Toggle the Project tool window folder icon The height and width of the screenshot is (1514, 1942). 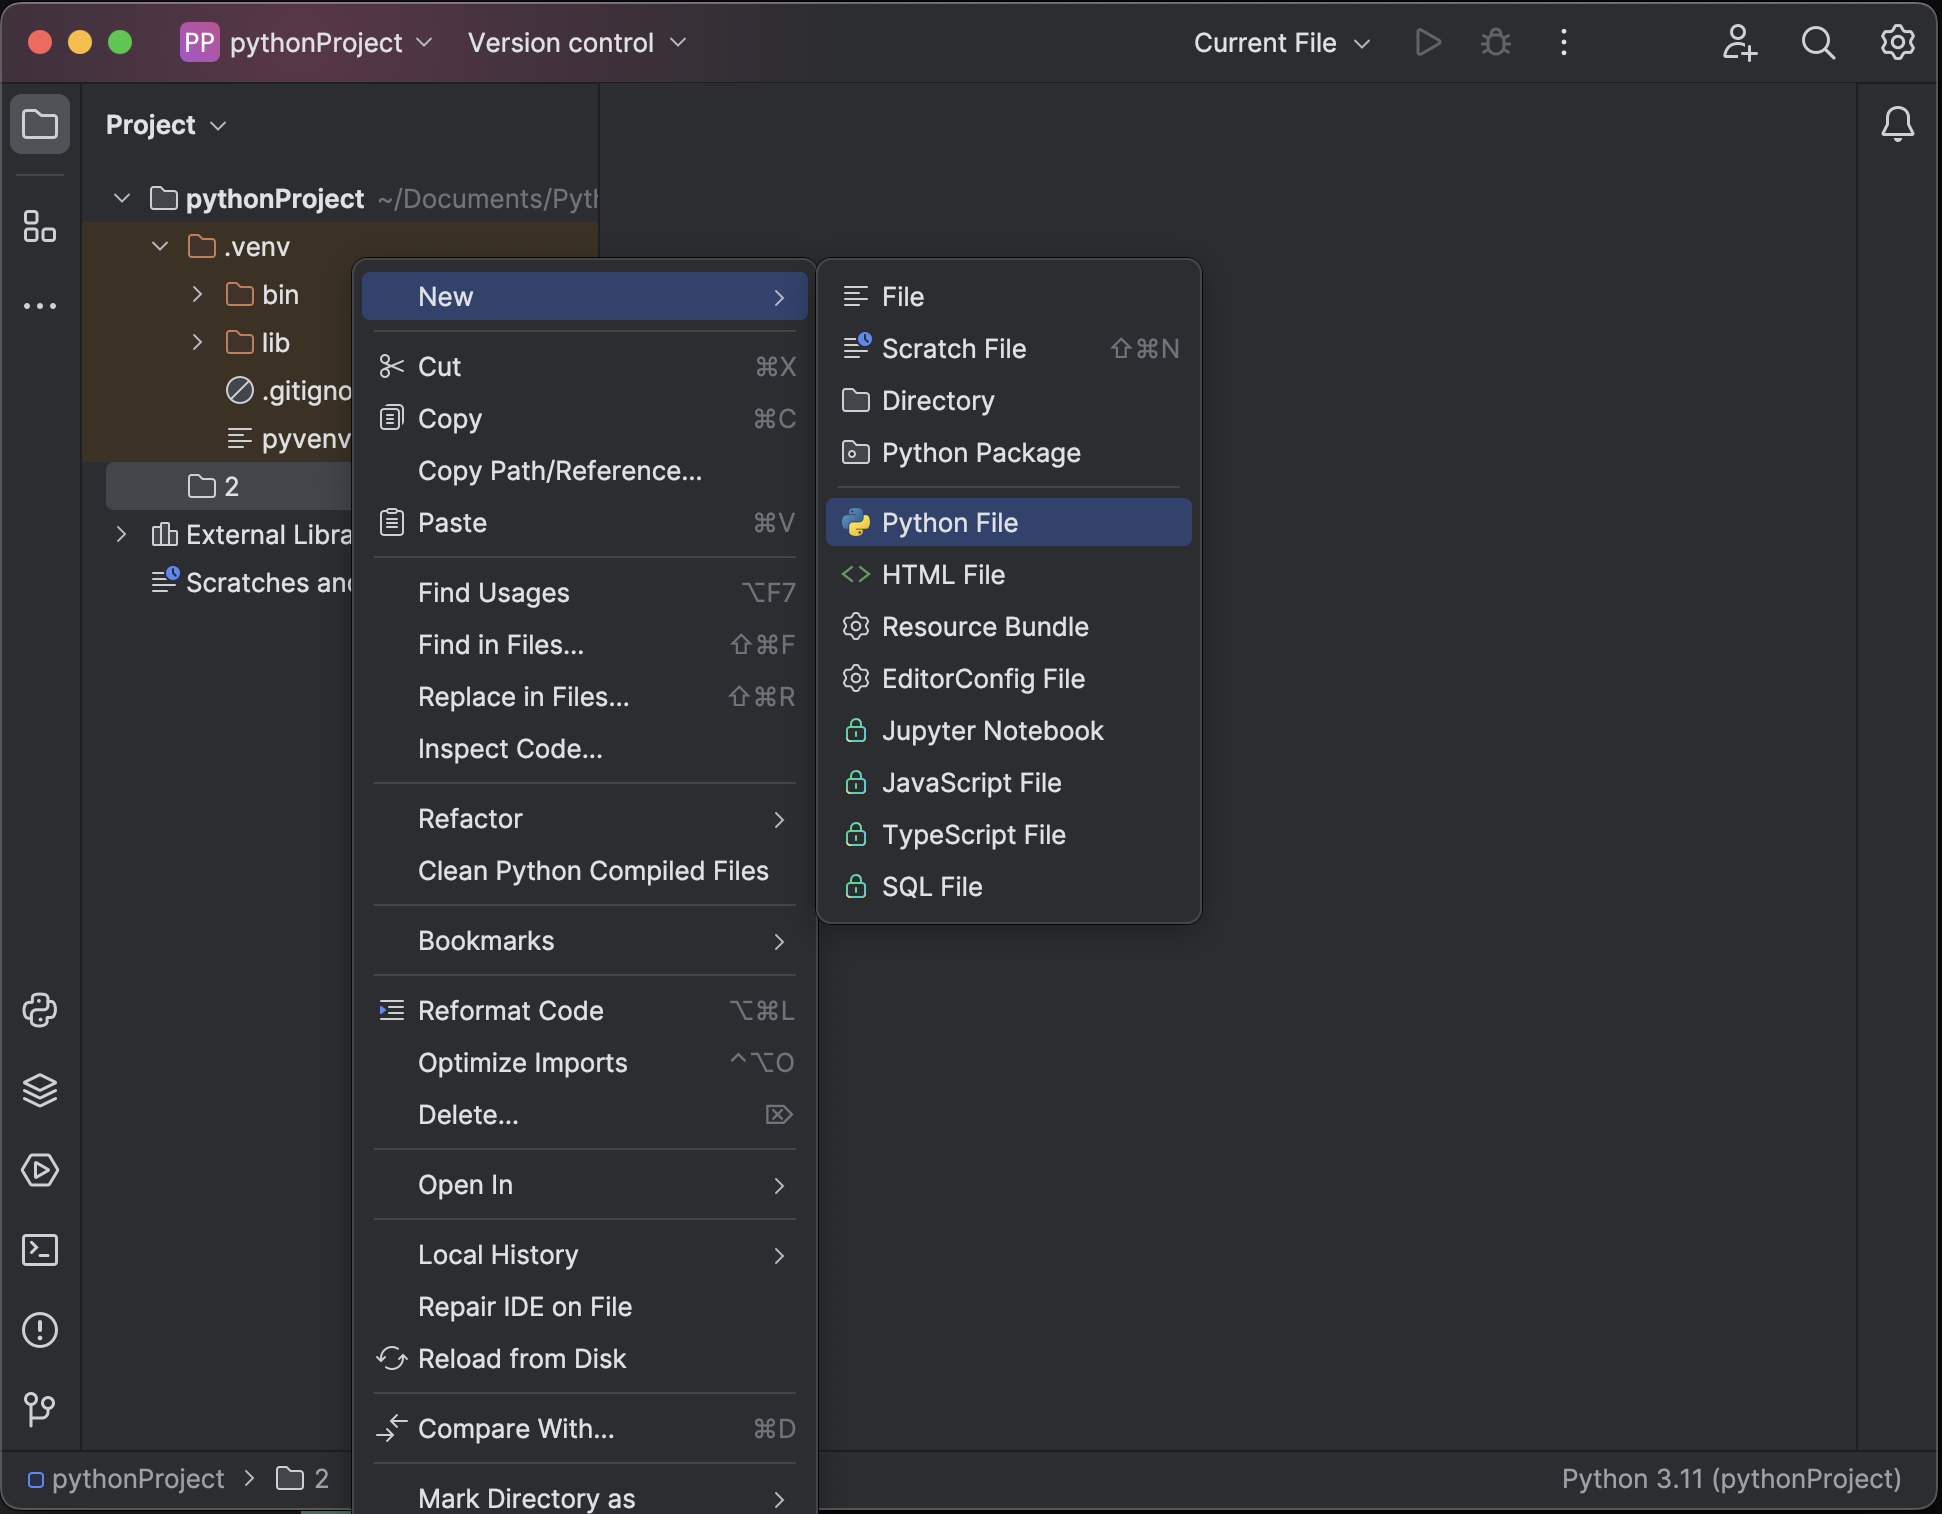click(40, 125)
